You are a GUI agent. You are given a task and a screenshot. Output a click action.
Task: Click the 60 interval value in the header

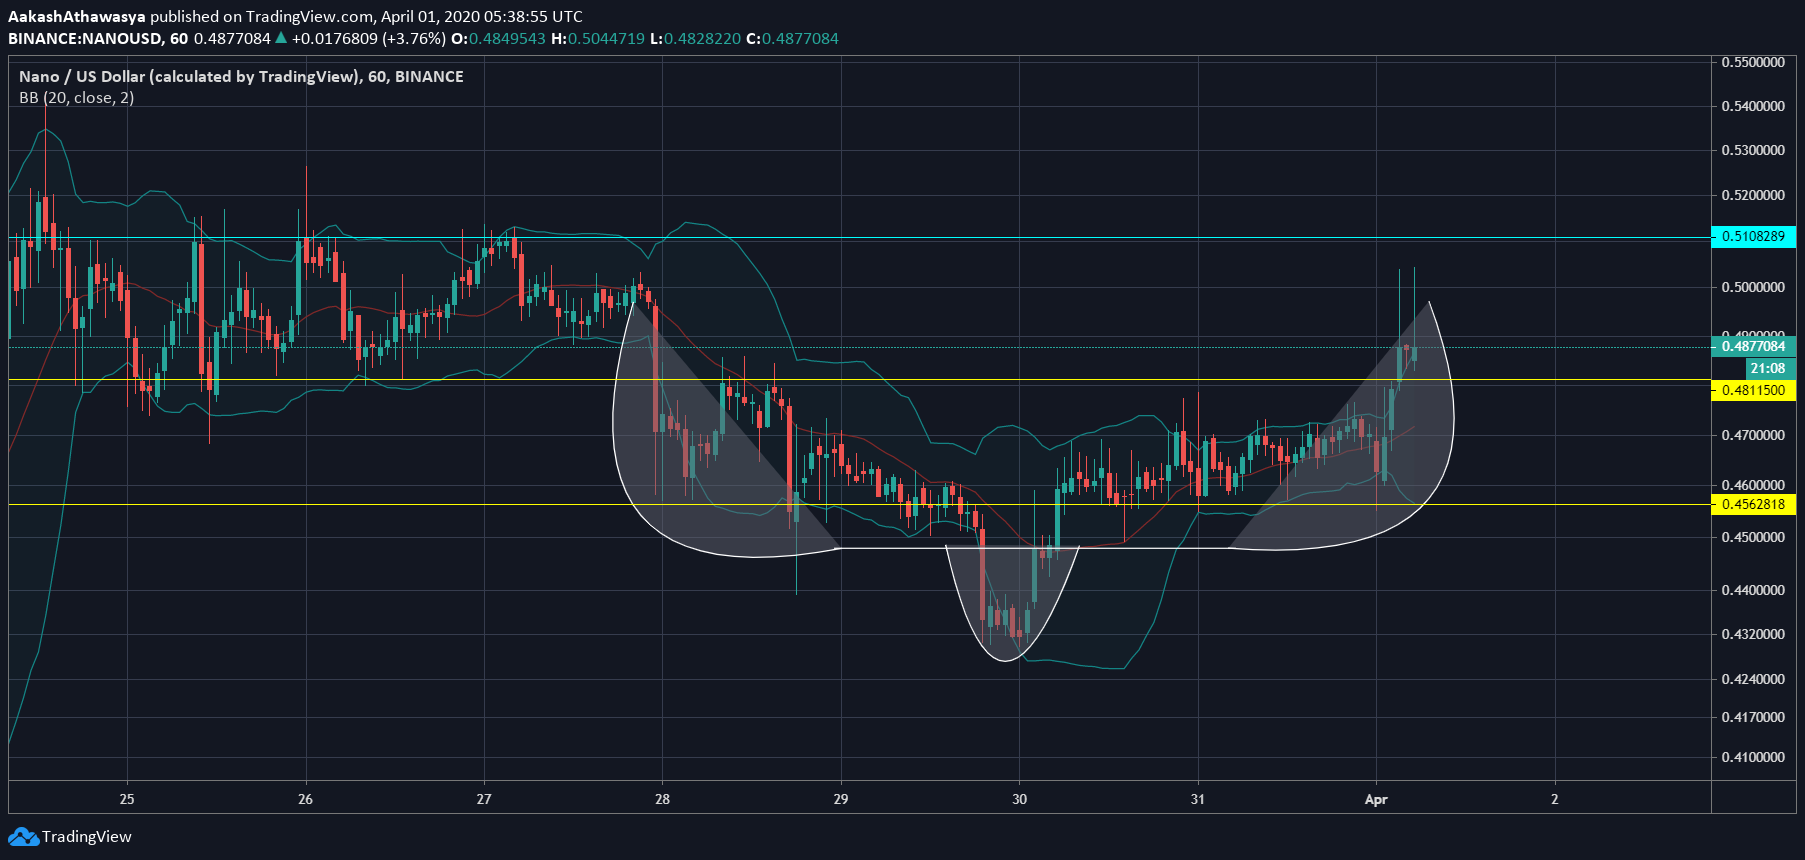(179, 38)
